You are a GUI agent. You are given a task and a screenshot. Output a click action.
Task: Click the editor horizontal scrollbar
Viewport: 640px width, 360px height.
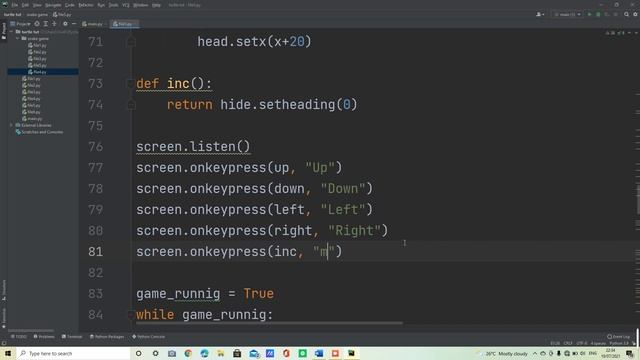click(x=269, y=323)
